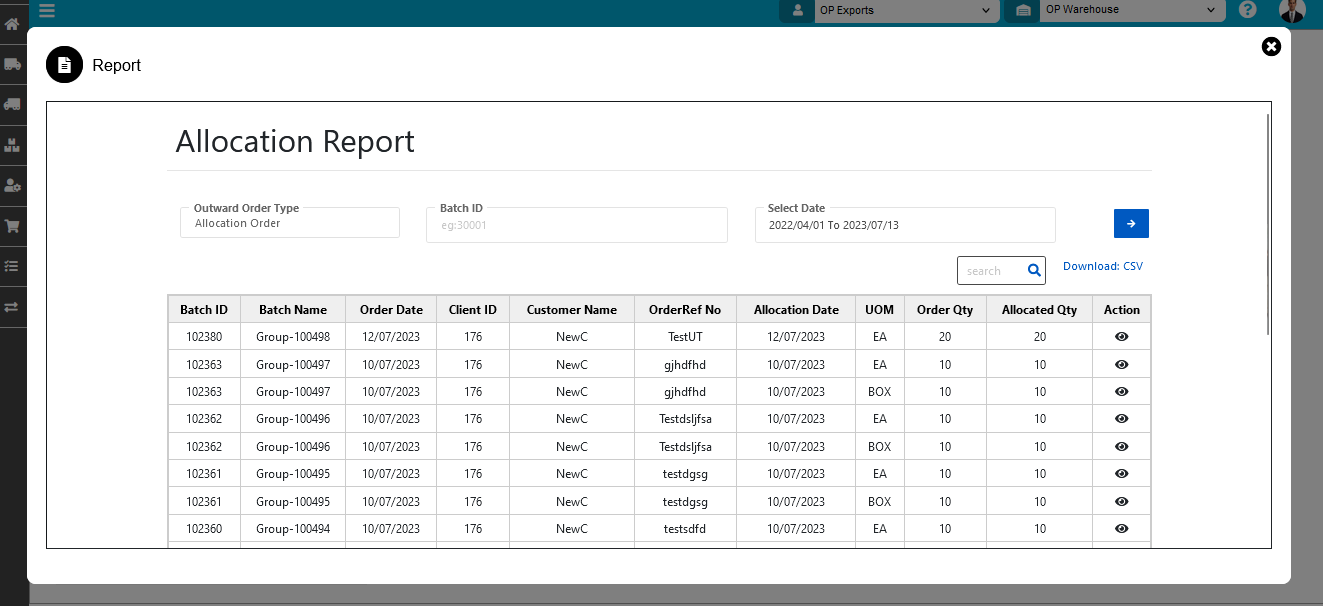Open the user profile avatar

(x=1292, y=10)
